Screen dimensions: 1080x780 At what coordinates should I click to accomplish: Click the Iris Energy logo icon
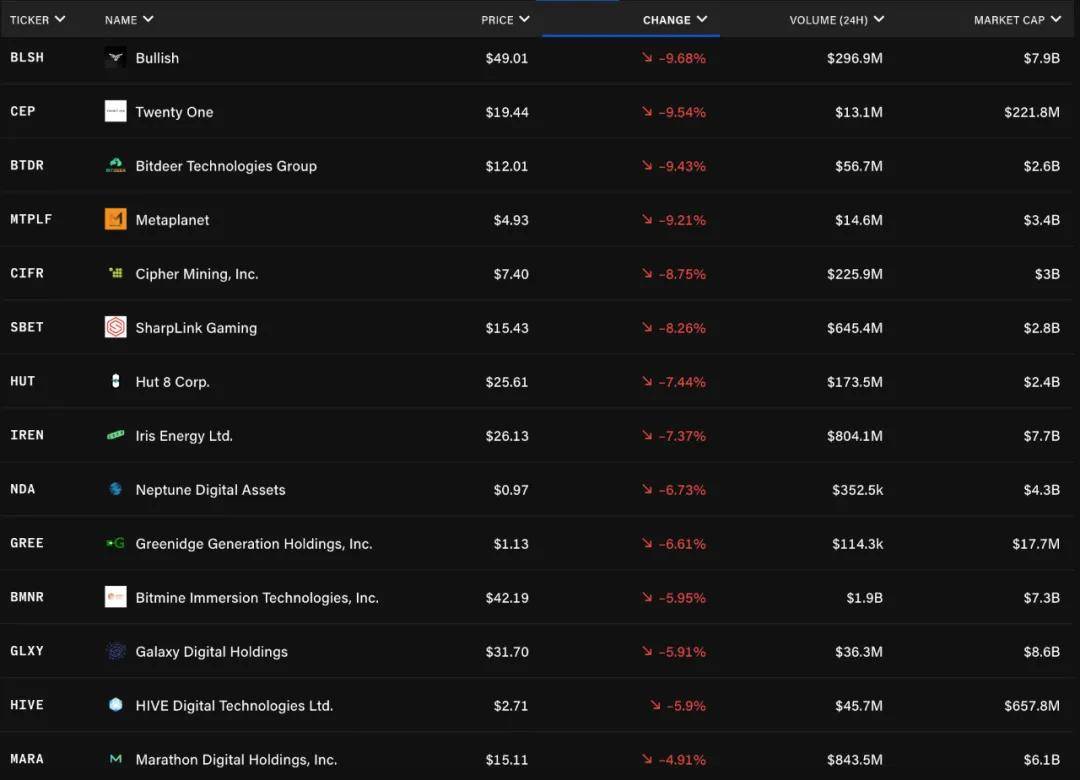tap(115, 436)
